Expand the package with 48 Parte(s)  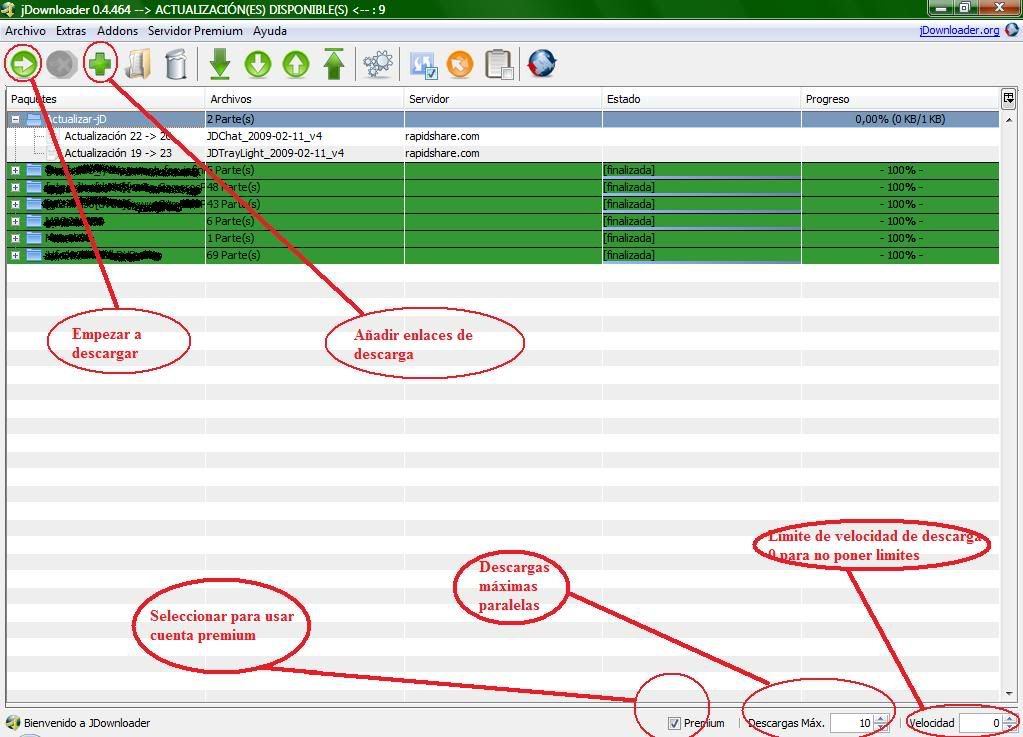(15, 187)
